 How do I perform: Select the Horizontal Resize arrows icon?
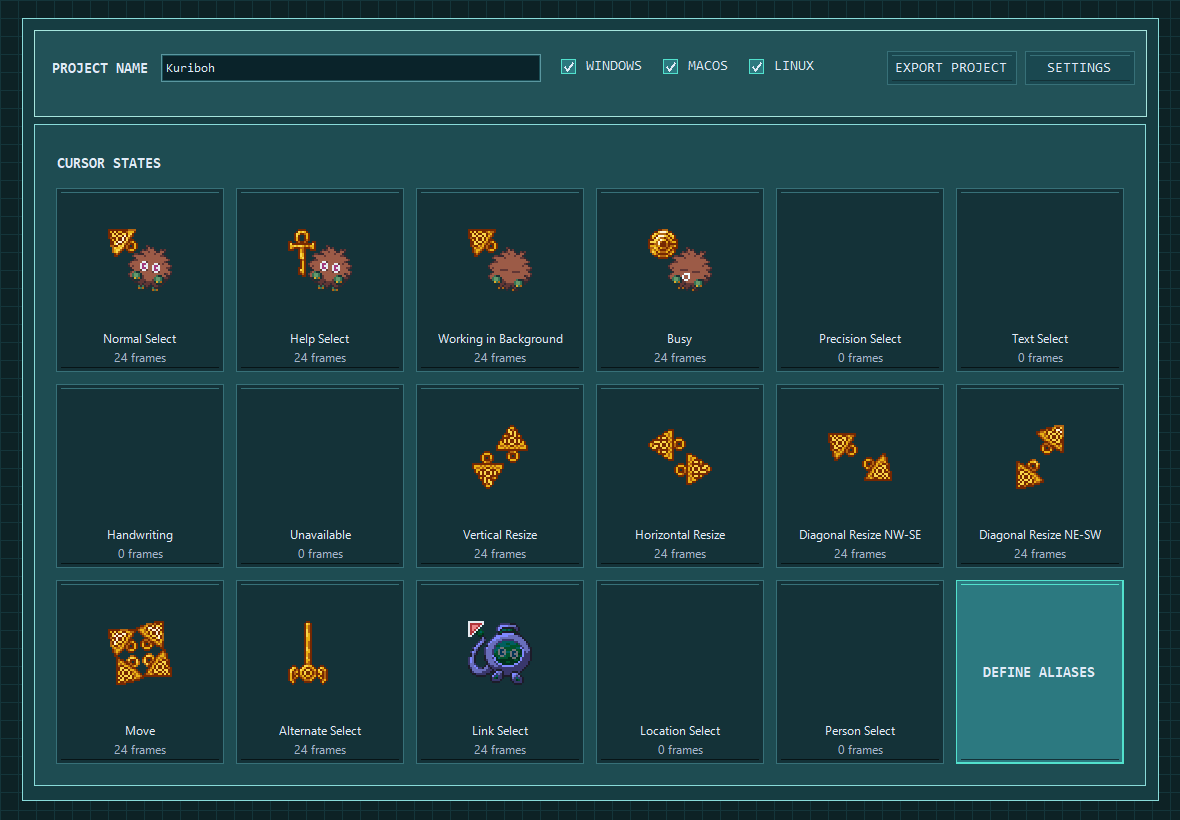[x=680, y=456]
